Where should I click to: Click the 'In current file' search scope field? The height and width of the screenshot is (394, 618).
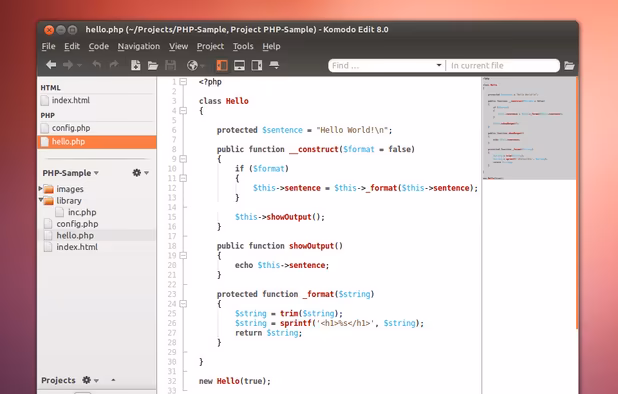[503, 65]
